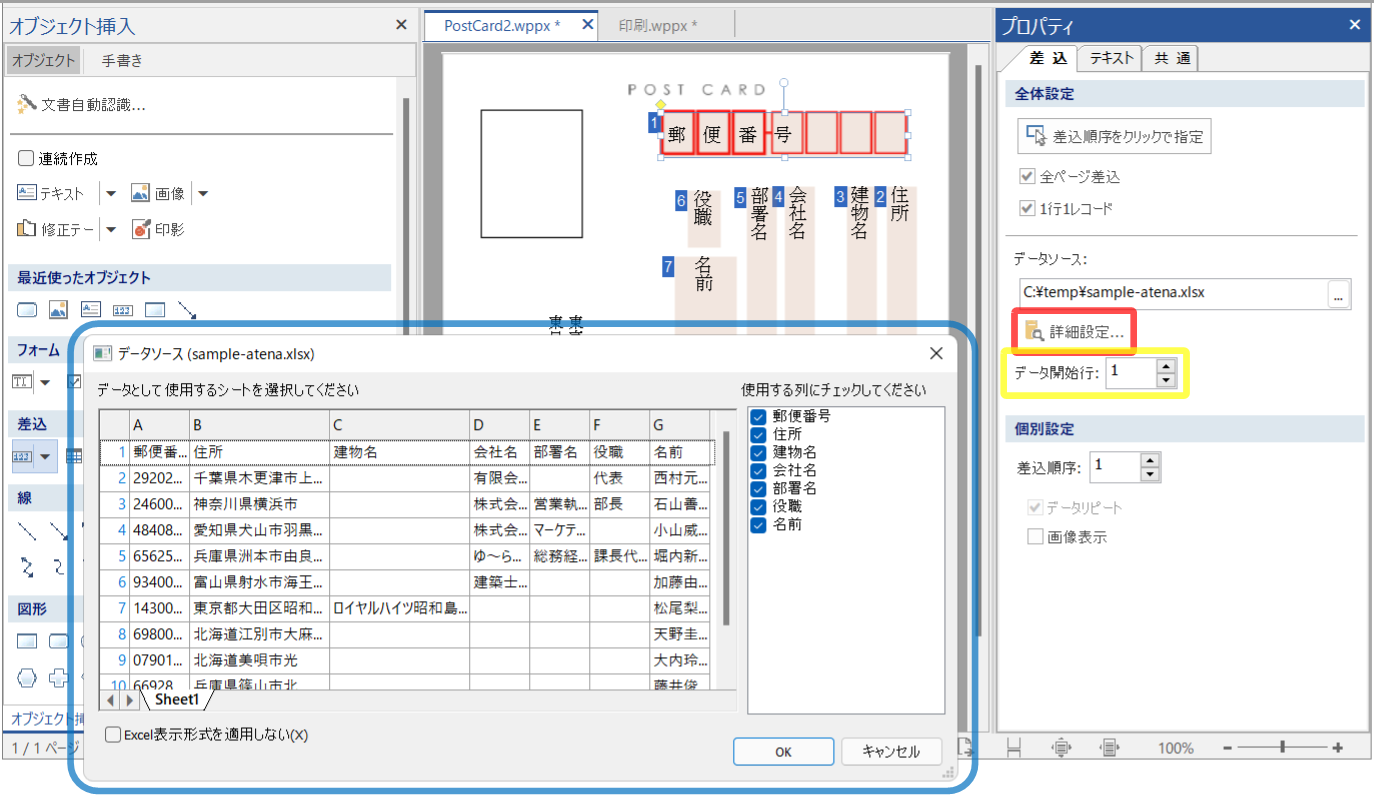The height and width of the screenshot is (799, 1374).
Task: Select the 郵便番号 merge field on postcard
Action: pyautogui.click(x=784, y=133)
